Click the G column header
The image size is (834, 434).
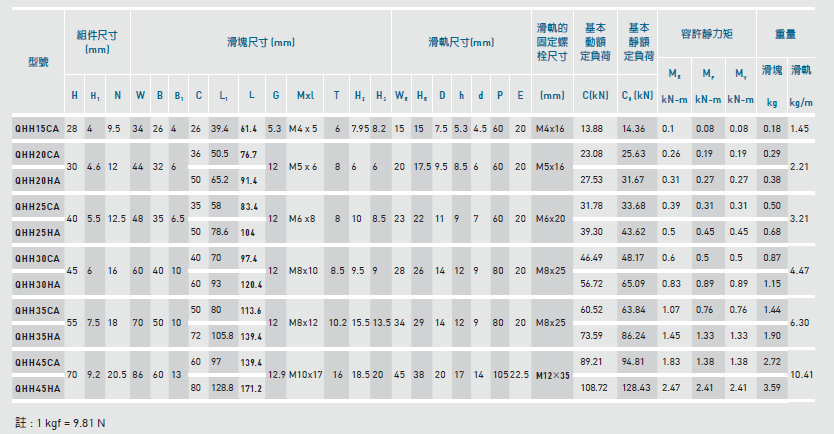276,95
